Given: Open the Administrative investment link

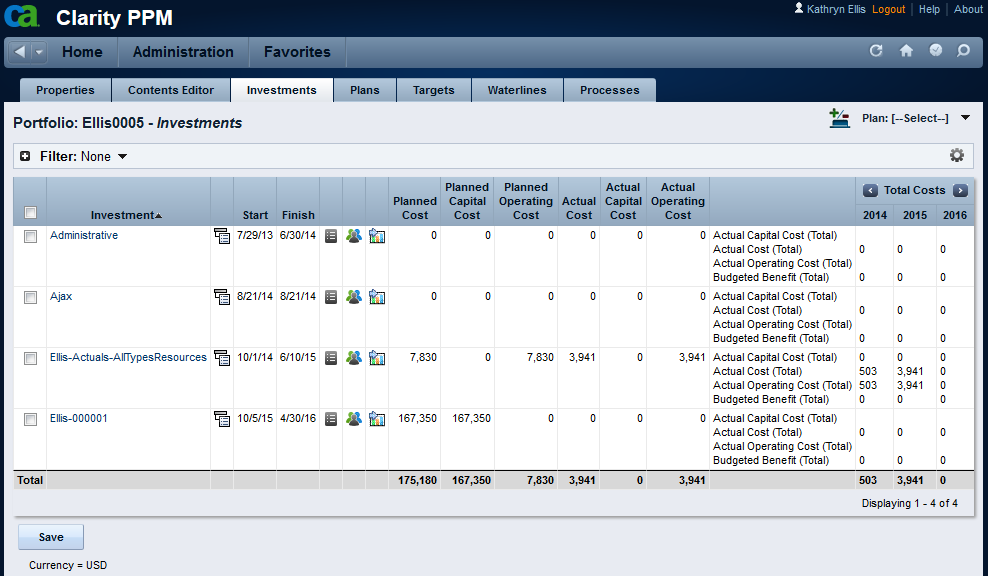Looking at the screenshot, I should [x=84, y=235].
